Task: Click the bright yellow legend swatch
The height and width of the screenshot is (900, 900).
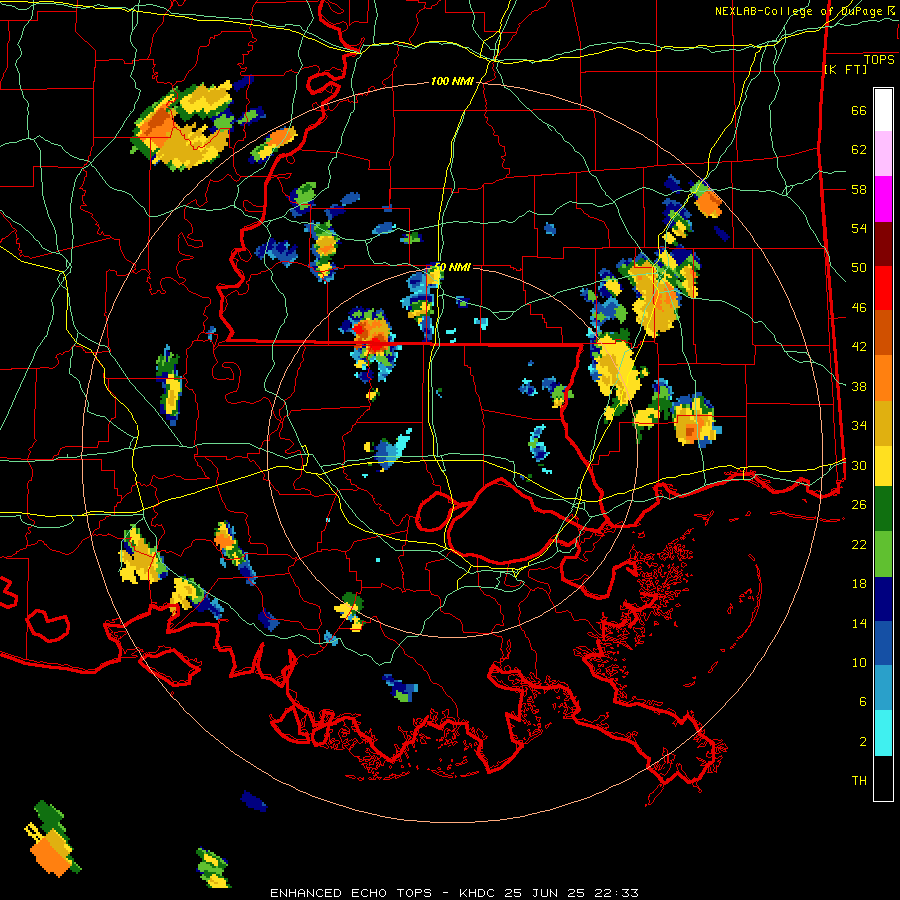Action: [883, 465]
